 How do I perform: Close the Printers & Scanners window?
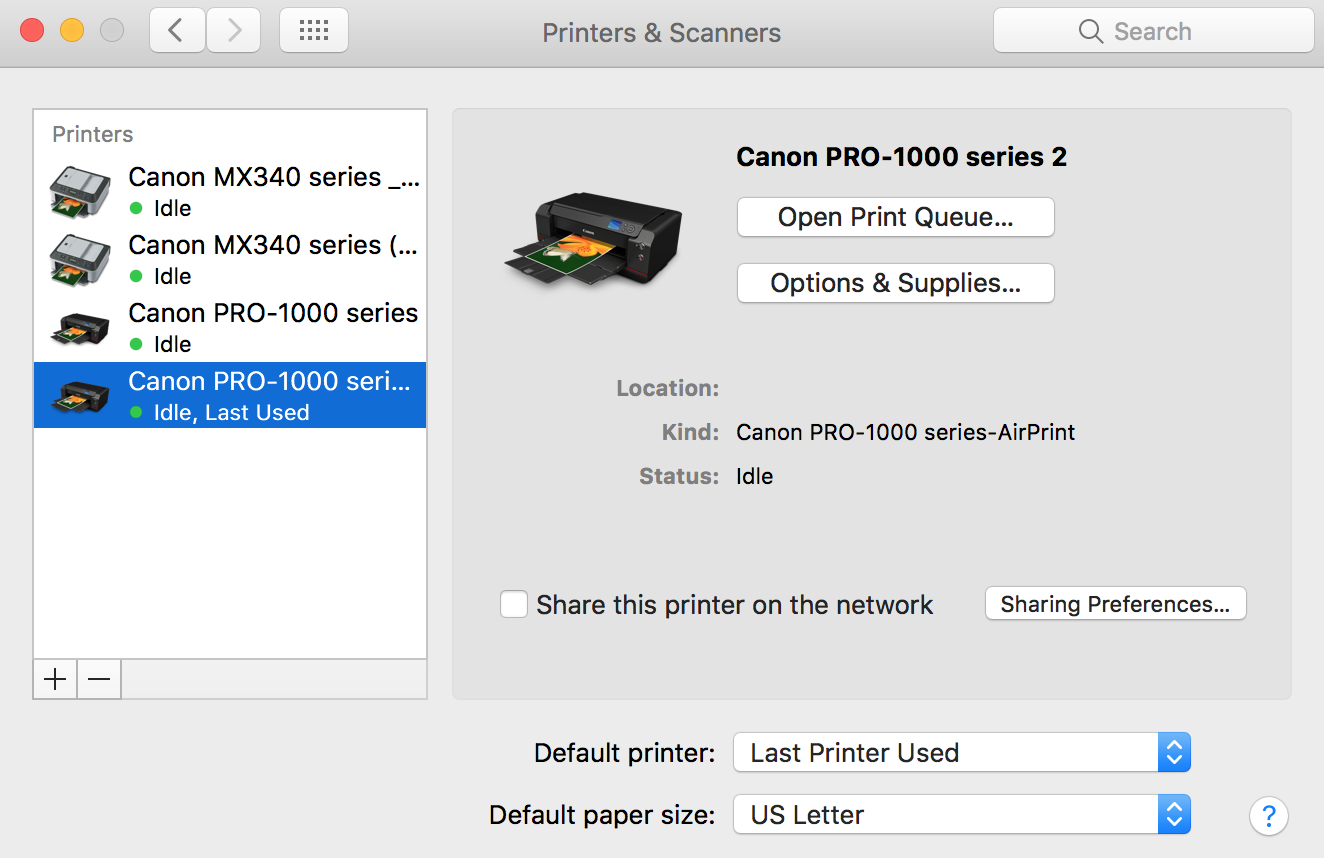pos(32,31)
